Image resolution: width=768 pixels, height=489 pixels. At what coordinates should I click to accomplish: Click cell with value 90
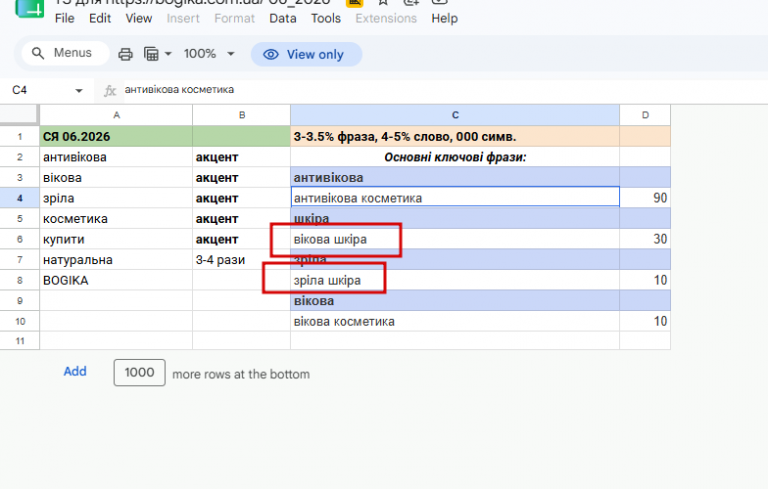[645, 198]
